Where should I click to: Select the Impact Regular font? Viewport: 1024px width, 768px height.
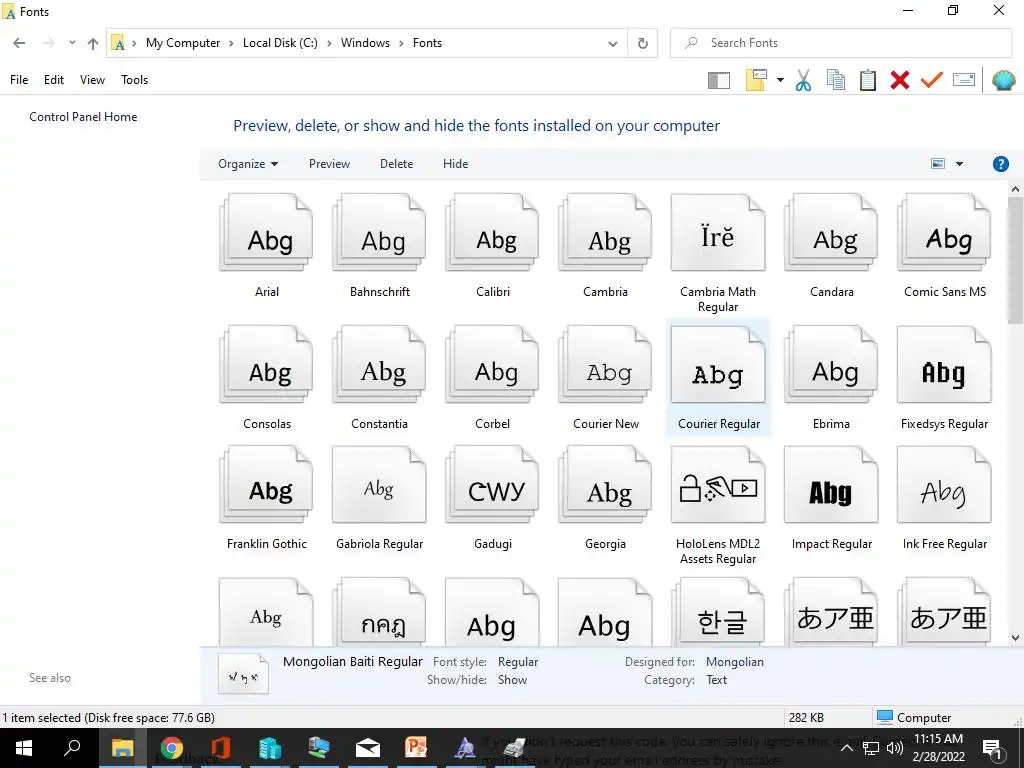[x=831, y=498]
